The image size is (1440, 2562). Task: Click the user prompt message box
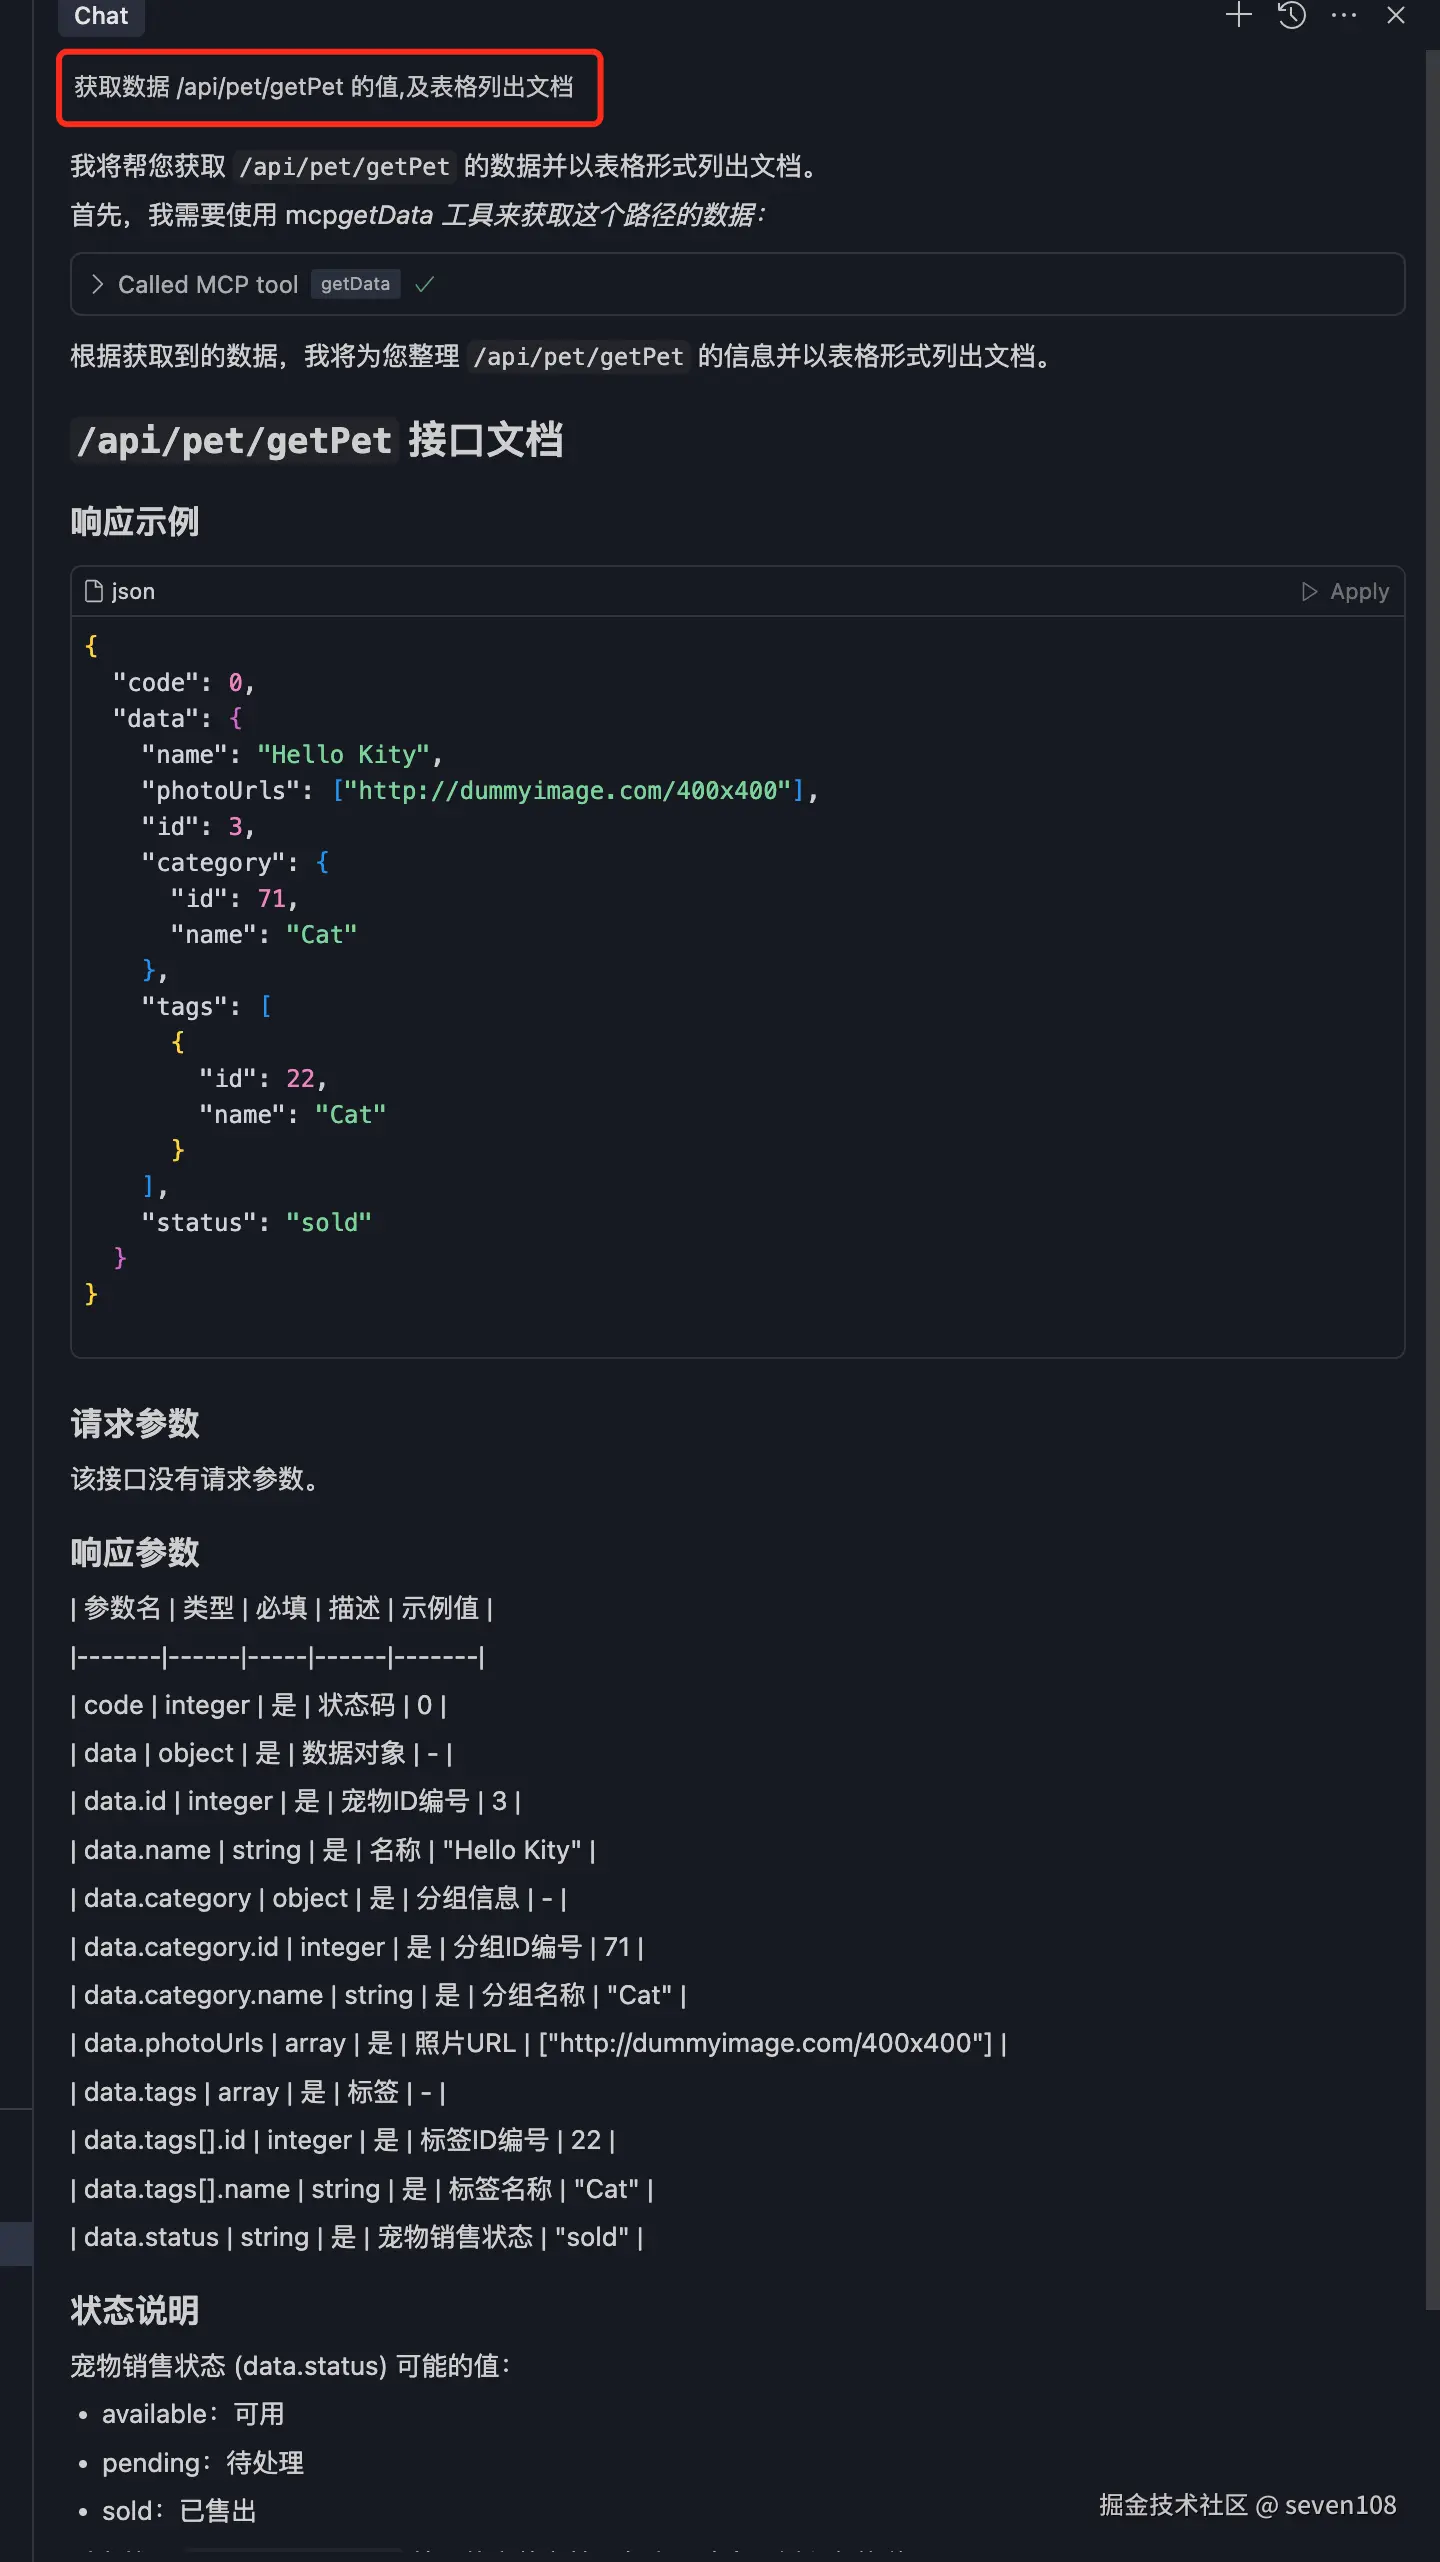[x=329, y=88]
